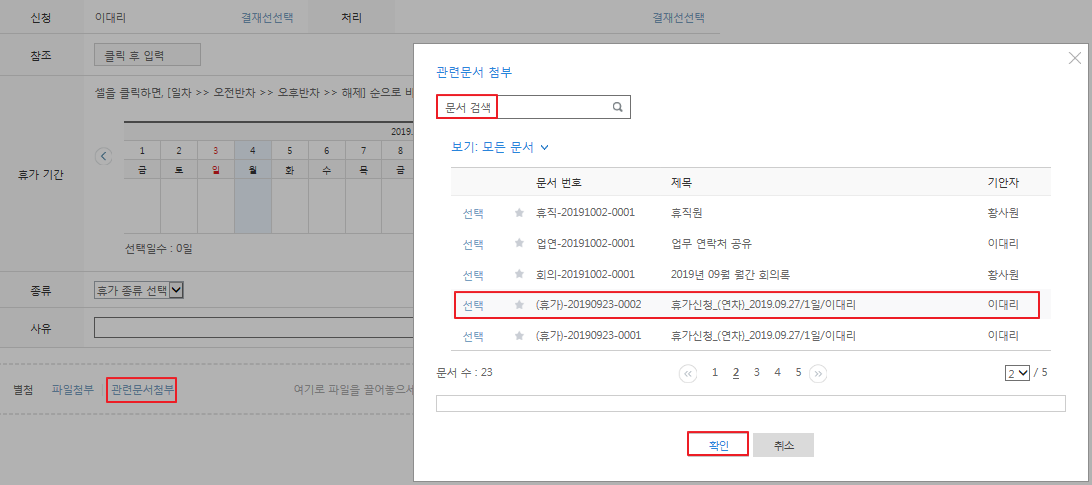
Task: Star the (휴가)-20190923-0001 document
Action: coord(519,336)
